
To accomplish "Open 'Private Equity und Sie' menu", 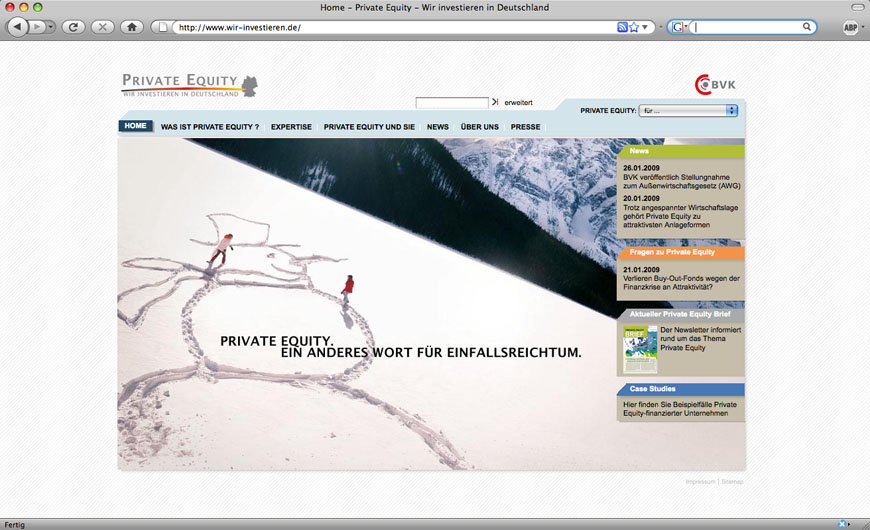I will [369, 127].
